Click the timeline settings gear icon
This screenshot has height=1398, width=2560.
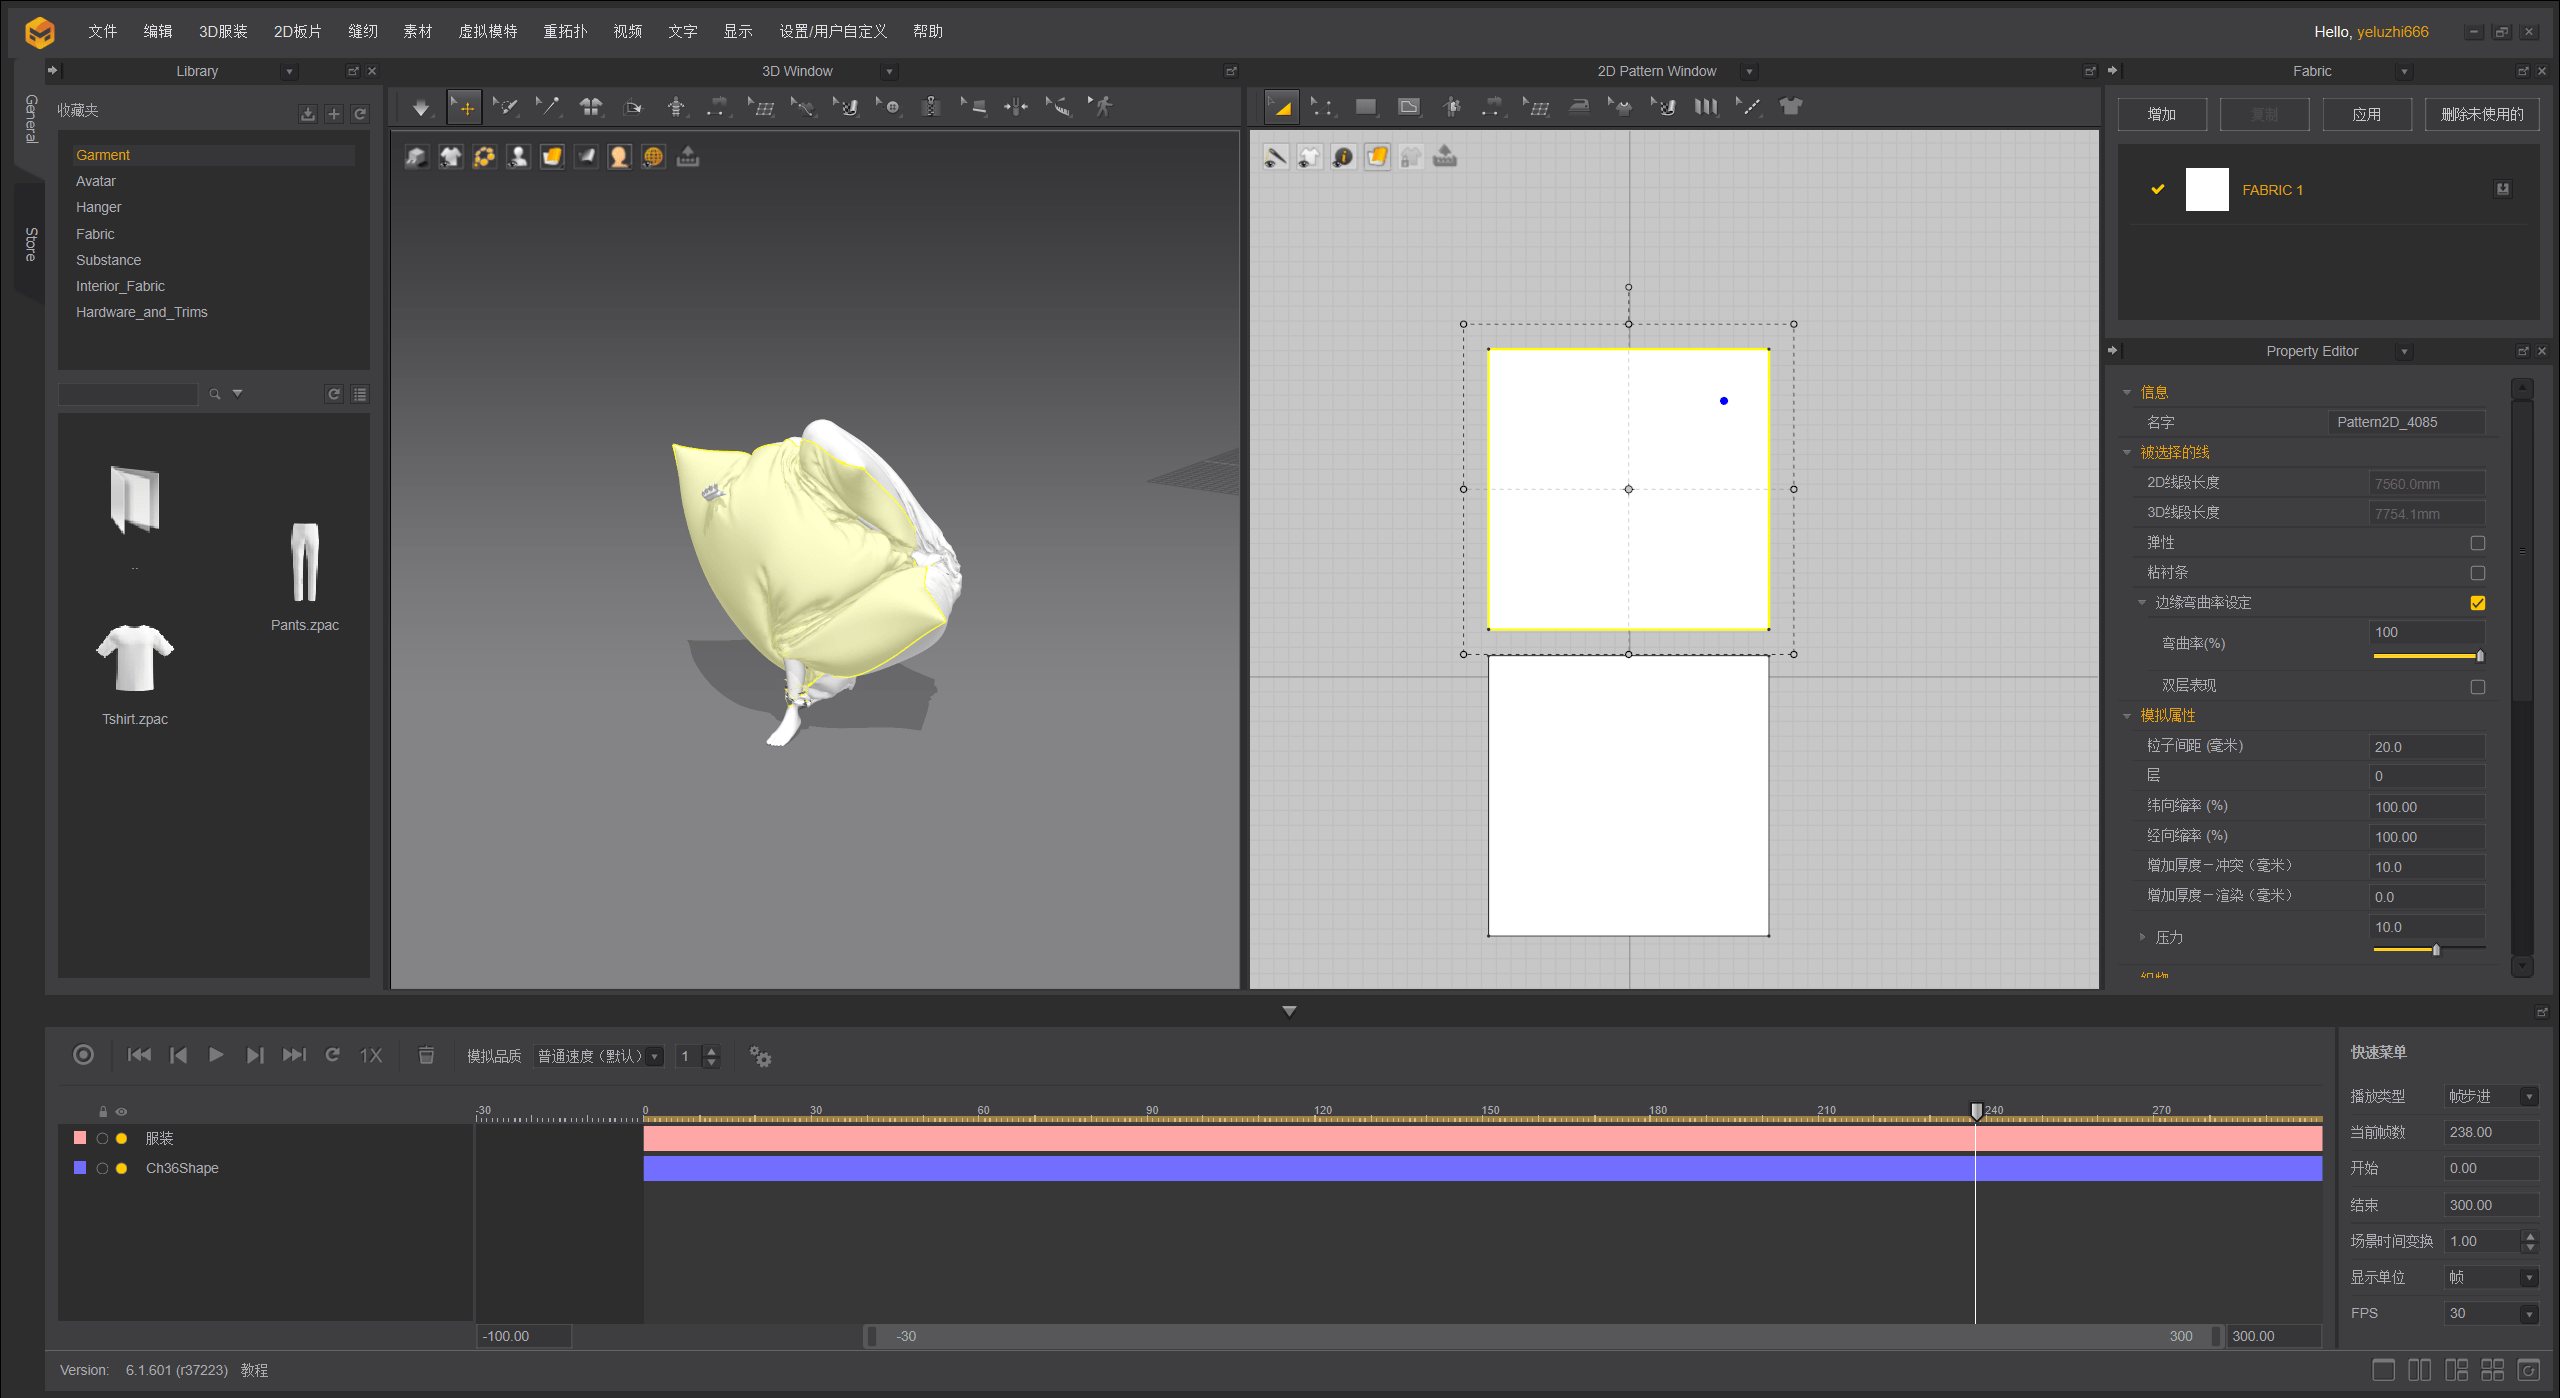[x=760, y=1056]
